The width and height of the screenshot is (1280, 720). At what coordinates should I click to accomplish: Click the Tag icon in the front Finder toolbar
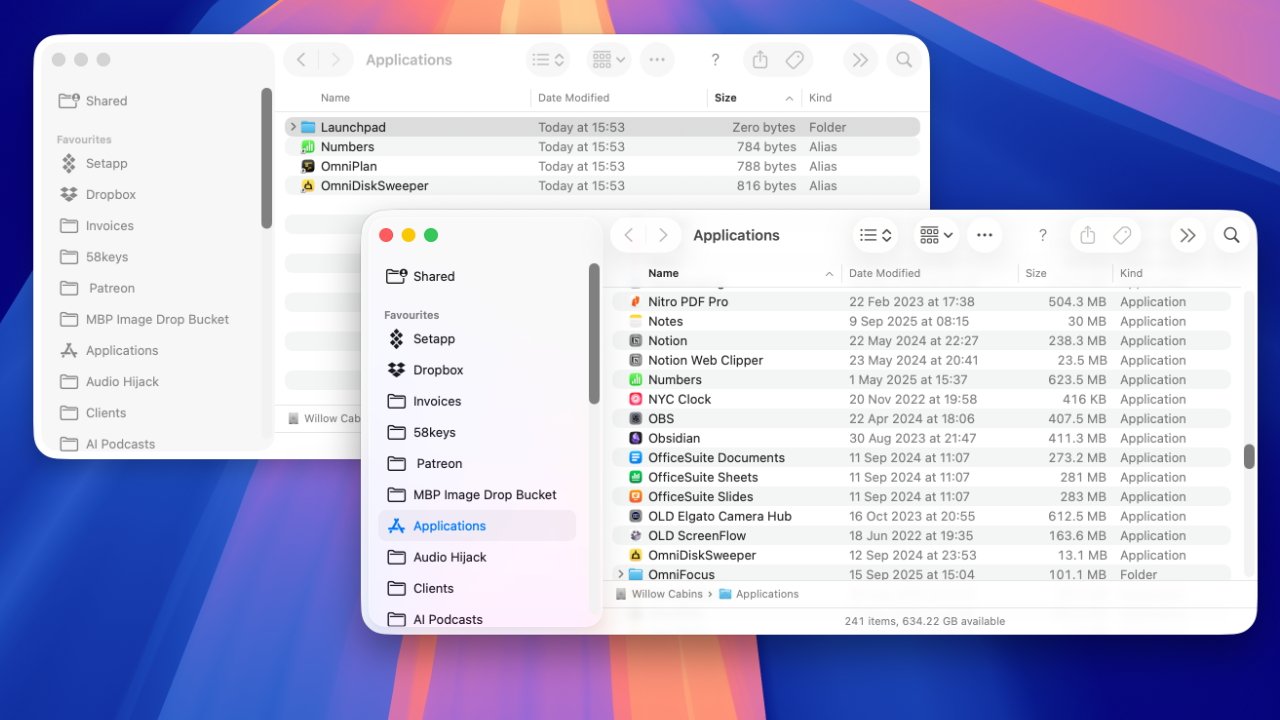(x=1122, y=235)
